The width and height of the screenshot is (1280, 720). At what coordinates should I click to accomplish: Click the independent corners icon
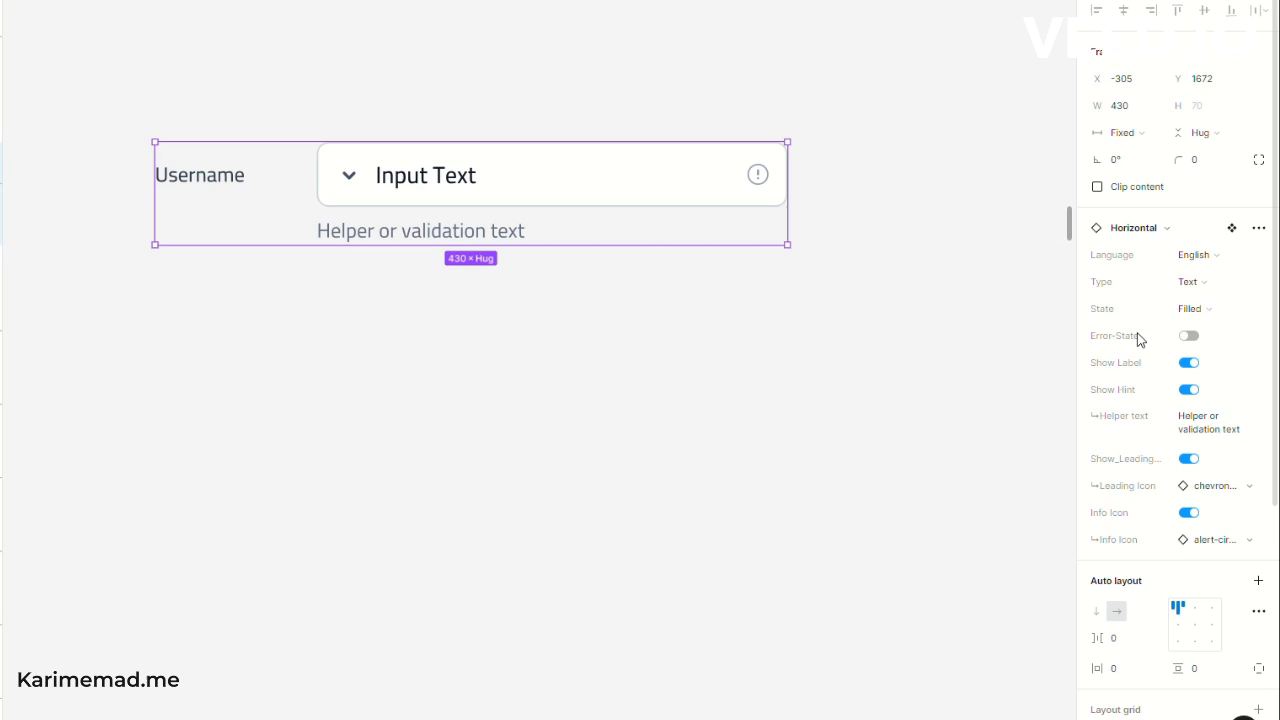(1259, 160)
